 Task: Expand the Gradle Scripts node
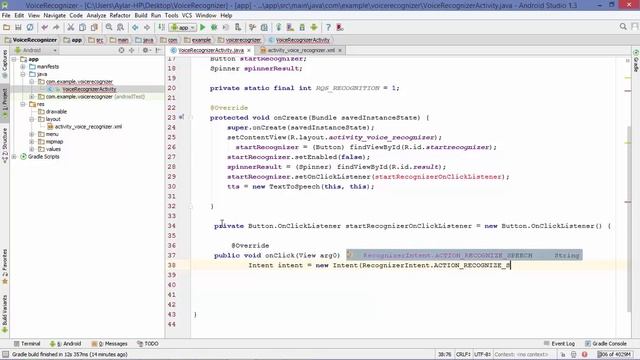point(14,157)
